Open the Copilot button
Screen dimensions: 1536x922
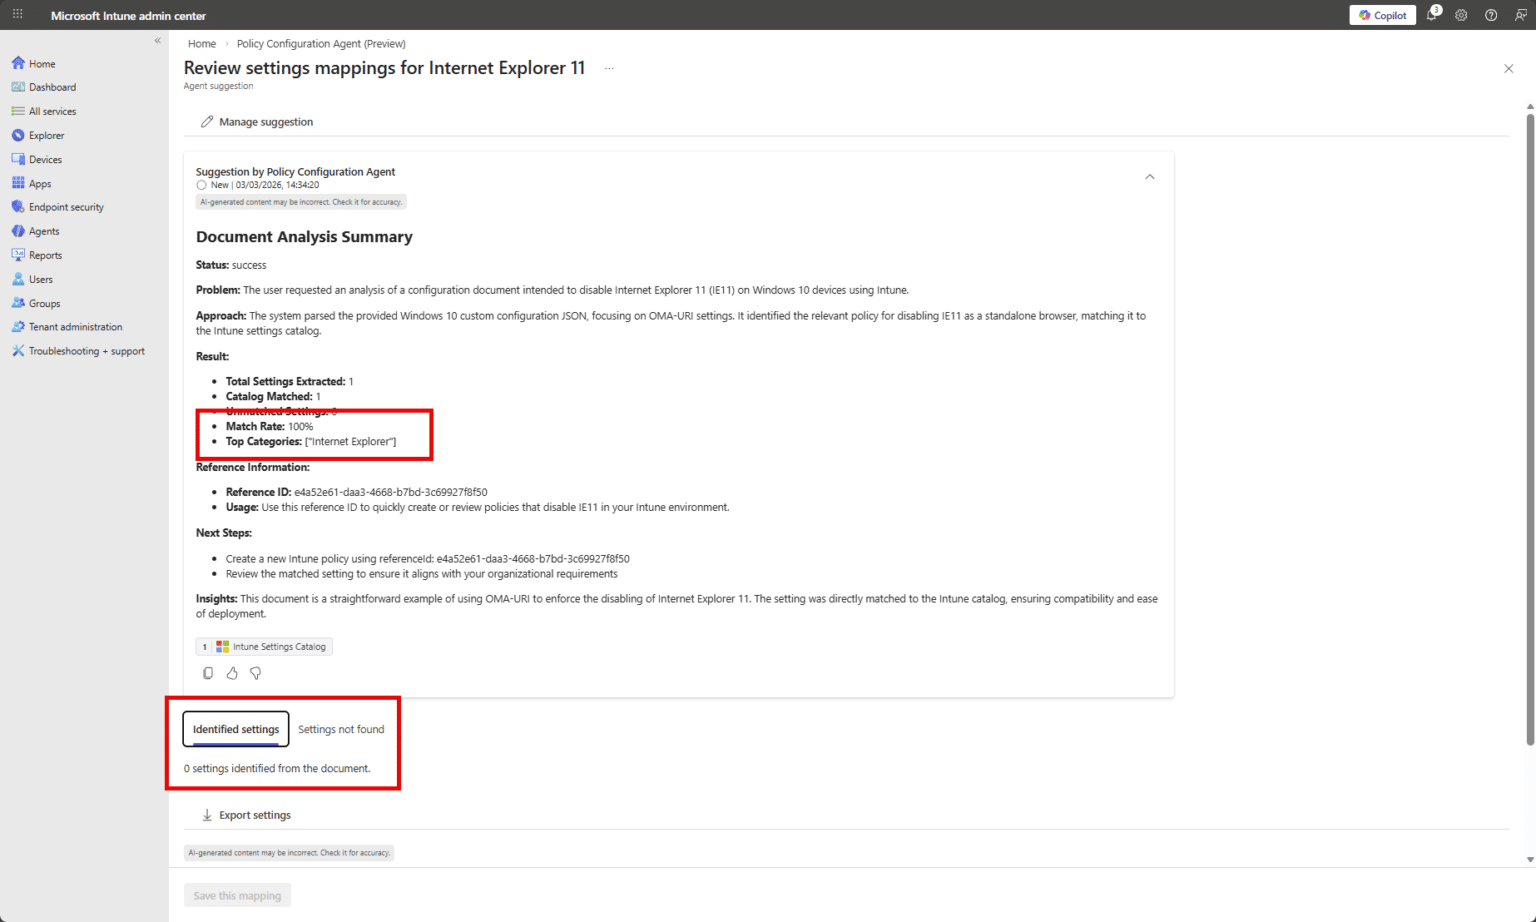click(x=1383, y=15)
